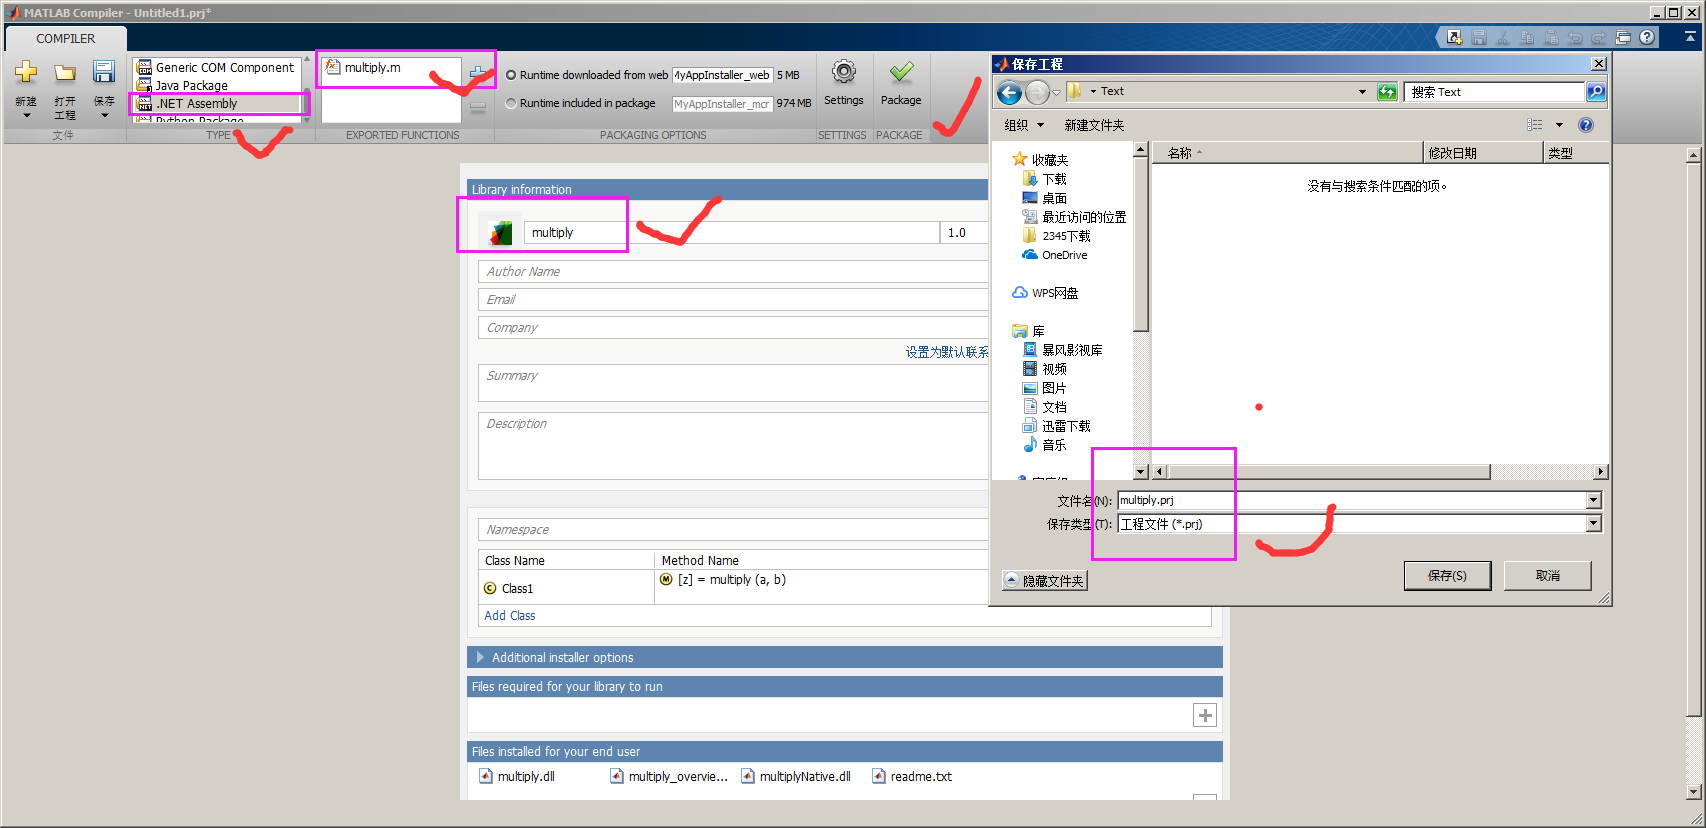Edit the MyAppInstaller_web name field
Image resolution: width=1706 pixels, height=828 pixels.
coord(722,75)
